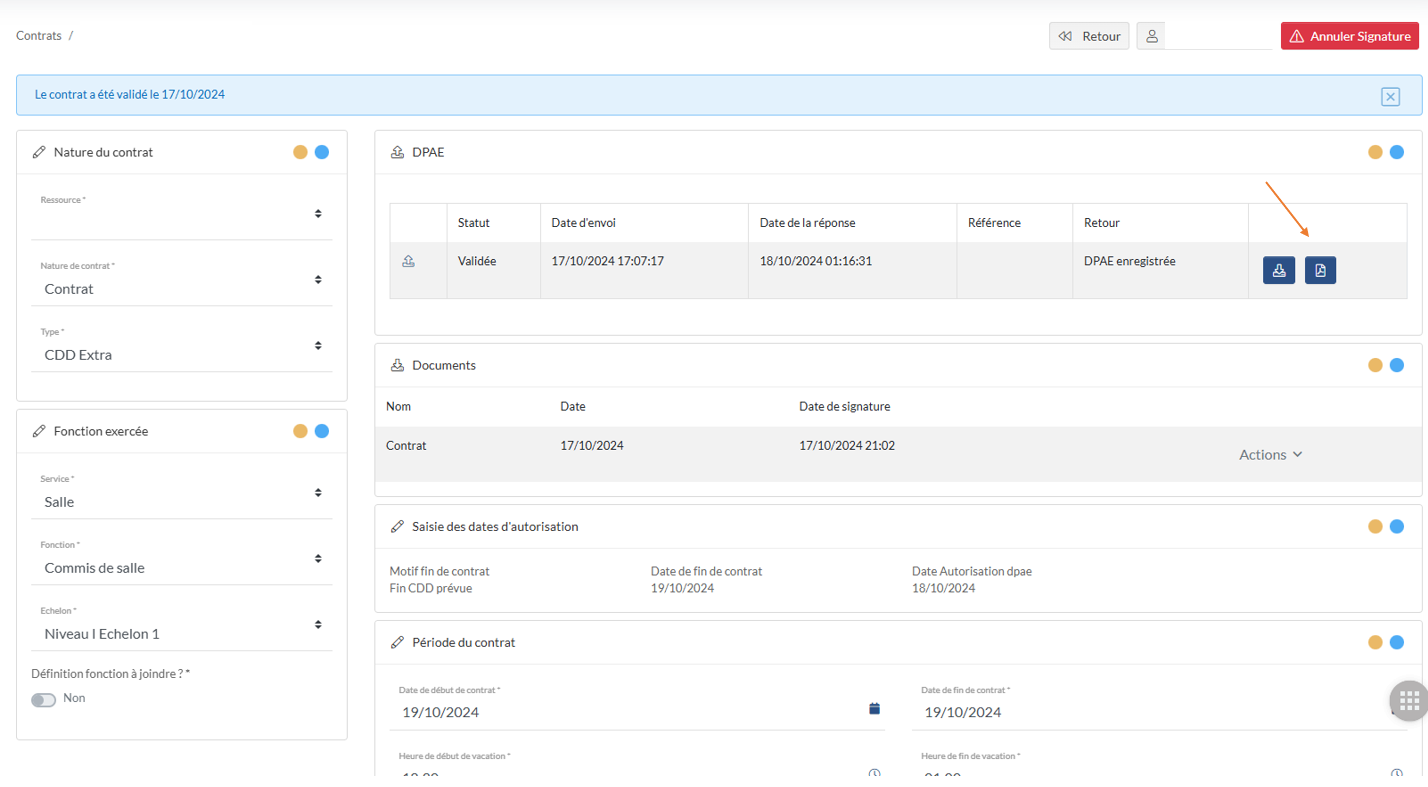
Task: Click the Date de fin de contrat field
Action: click(x=1160, y=707)
